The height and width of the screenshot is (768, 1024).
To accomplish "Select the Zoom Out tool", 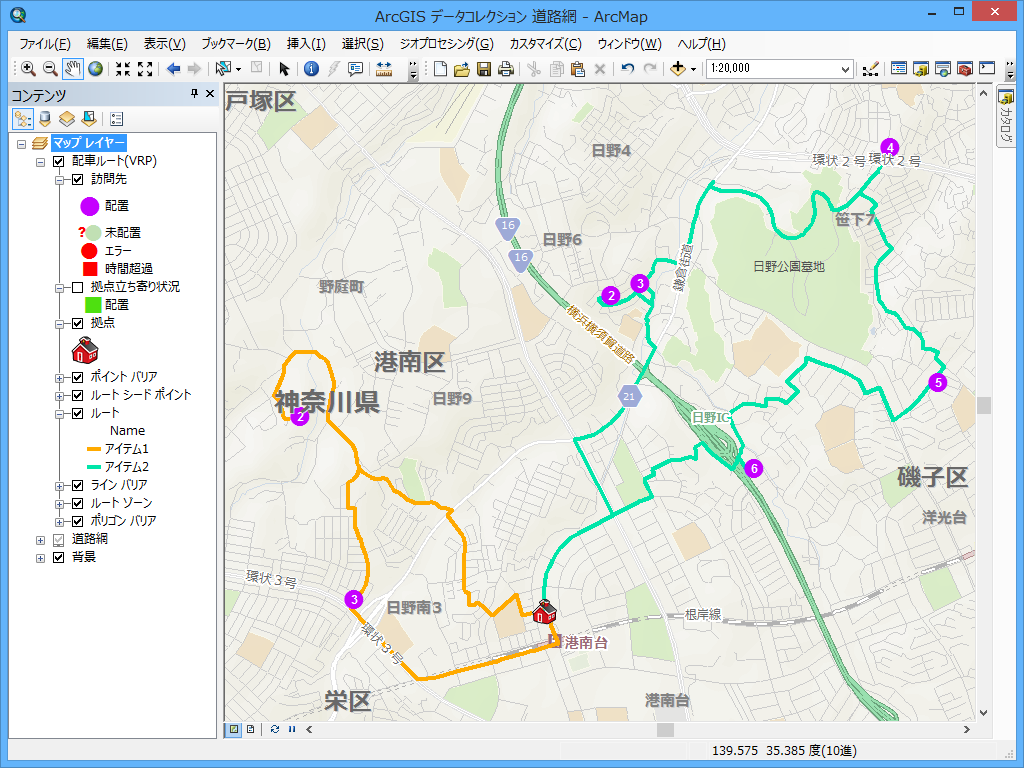I will tap(50, 69).
